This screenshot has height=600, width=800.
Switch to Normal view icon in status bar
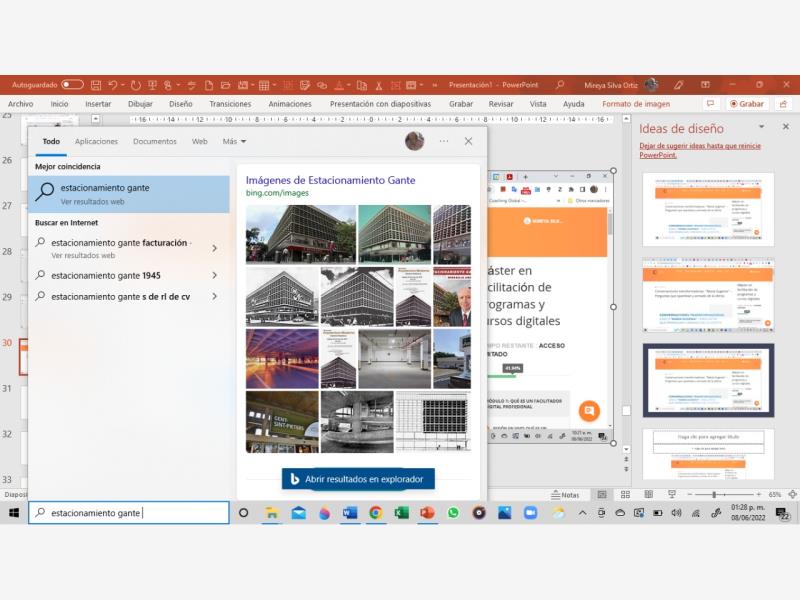[602, 494]
